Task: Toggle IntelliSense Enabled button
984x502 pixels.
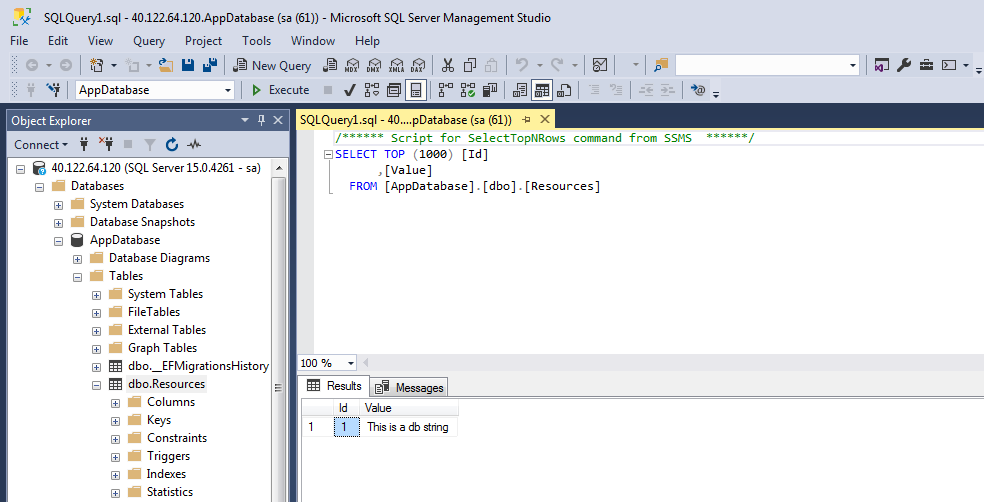Action: pyautogui.click(x=416, y=90)
